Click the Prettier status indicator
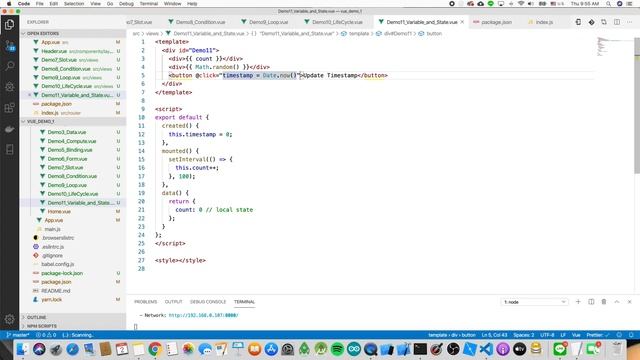 coord(598,335)
